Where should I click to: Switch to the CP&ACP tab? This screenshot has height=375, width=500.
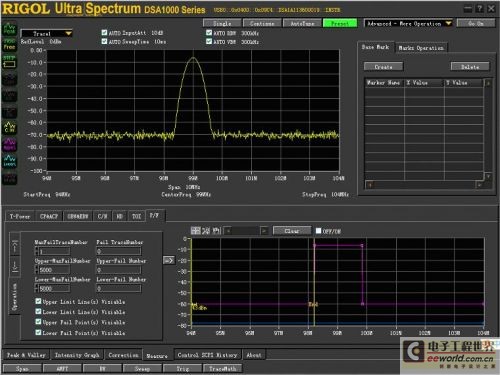point(49,216)
